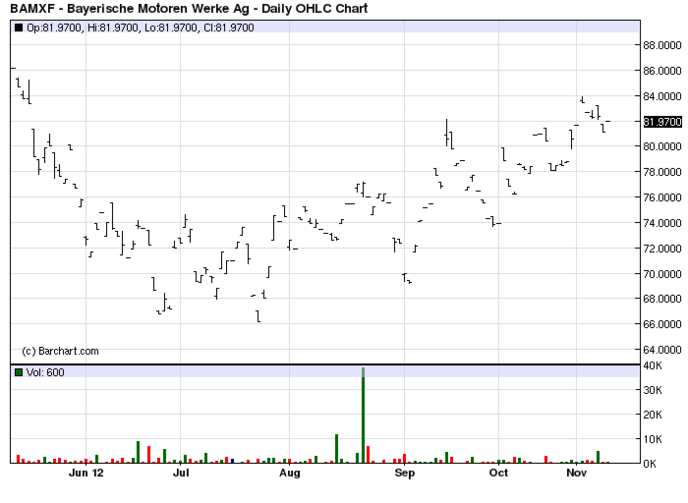Image resolution: width=688 pixels, height=503 pixels.
Task: Click the 40K volume axis label
Action: click(652, 366)
